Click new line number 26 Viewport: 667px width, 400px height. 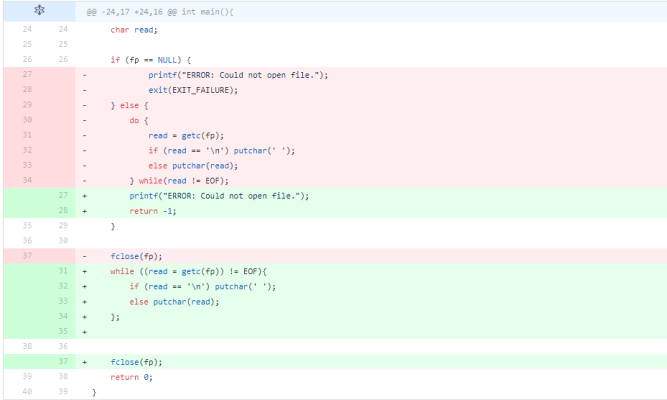pos(63,59)
